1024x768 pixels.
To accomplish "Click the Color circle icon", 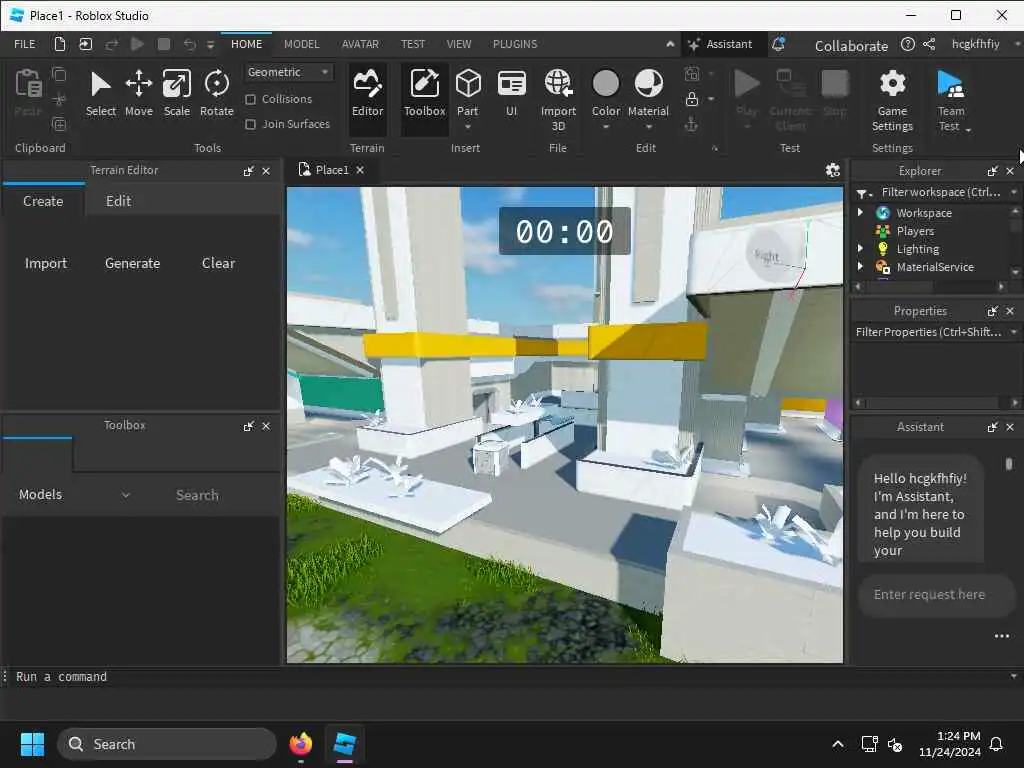I will tap(605, 84).
